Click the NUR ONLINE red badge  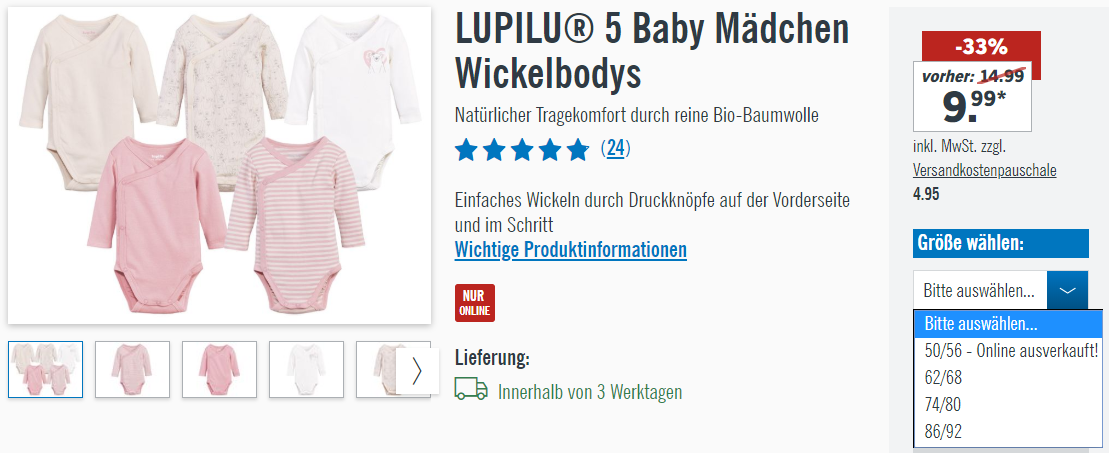(x=475, y=303)
